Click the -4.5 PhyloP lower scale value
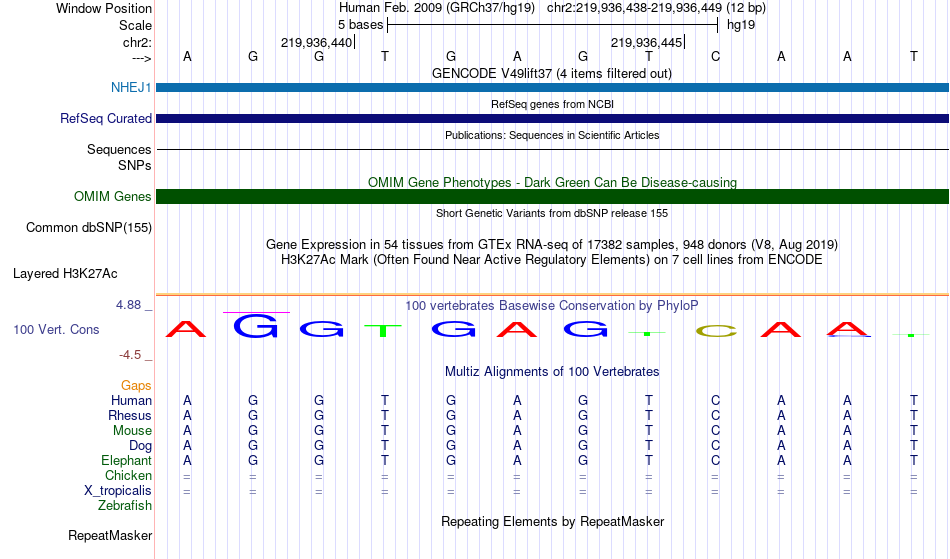Image resolution: width=950 pixels, height=559 pixels. click(130, 354)
